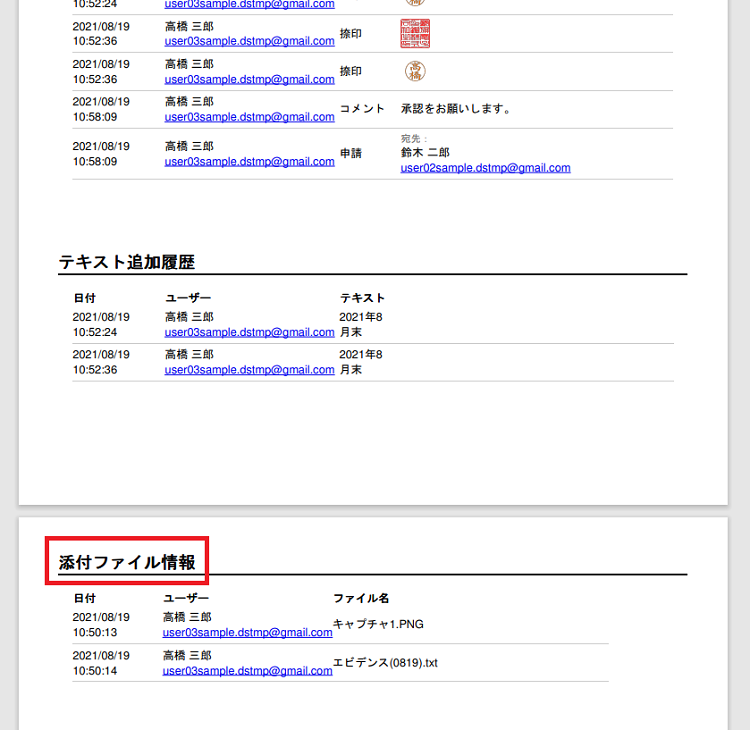Screen dimensions: 750x730
Task: Select recipient name 鈴木 二郎
Action: (425, 153)
